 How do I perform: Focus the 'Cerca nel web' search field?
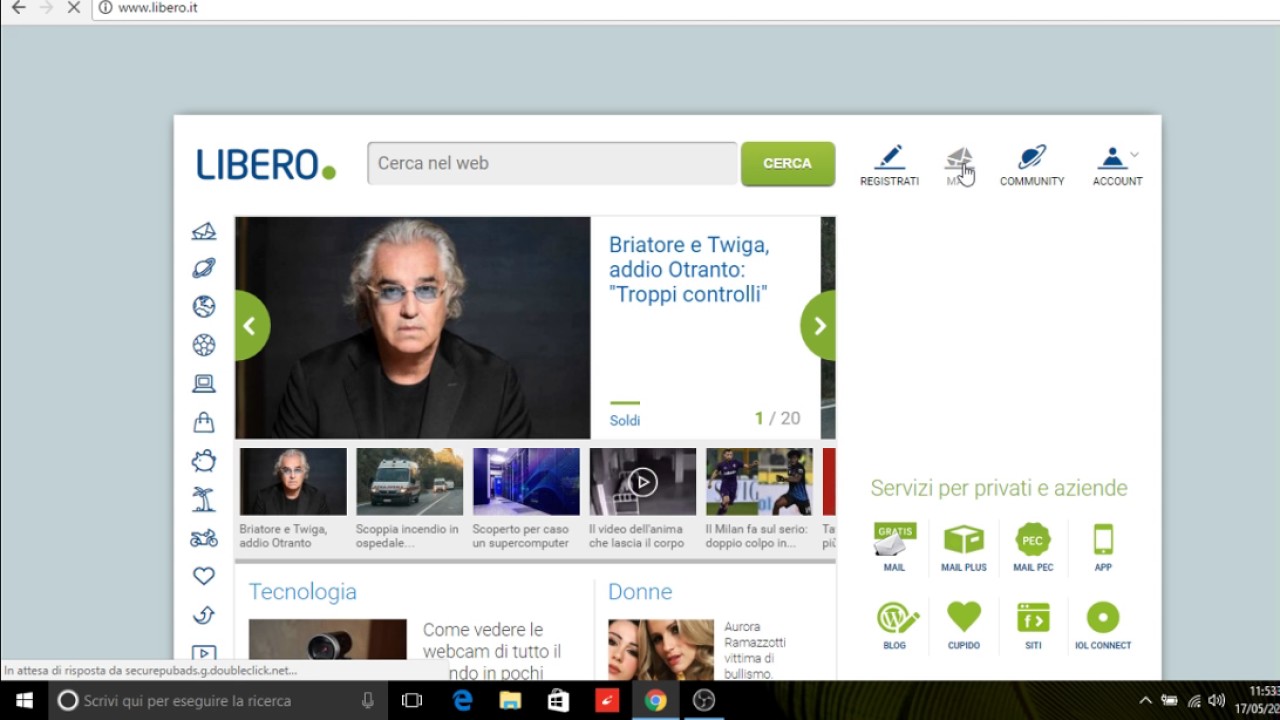click(552, 163)
